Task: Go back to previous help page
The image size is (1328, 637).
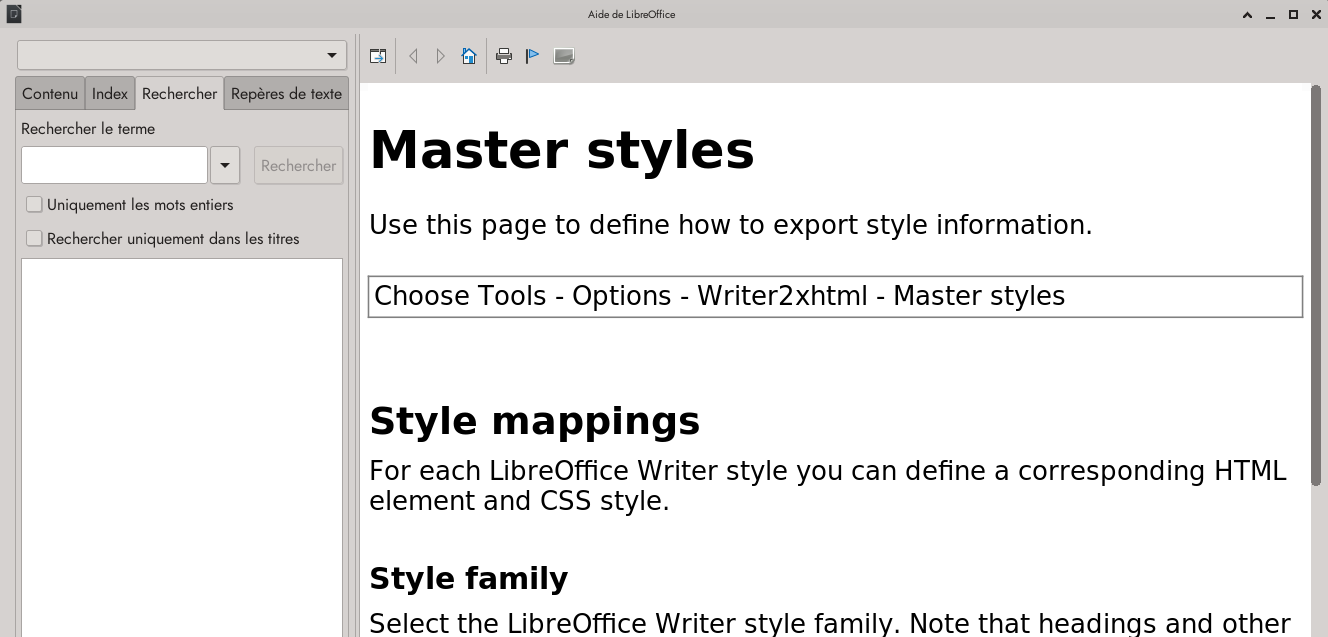Action: tap(413, 56)
